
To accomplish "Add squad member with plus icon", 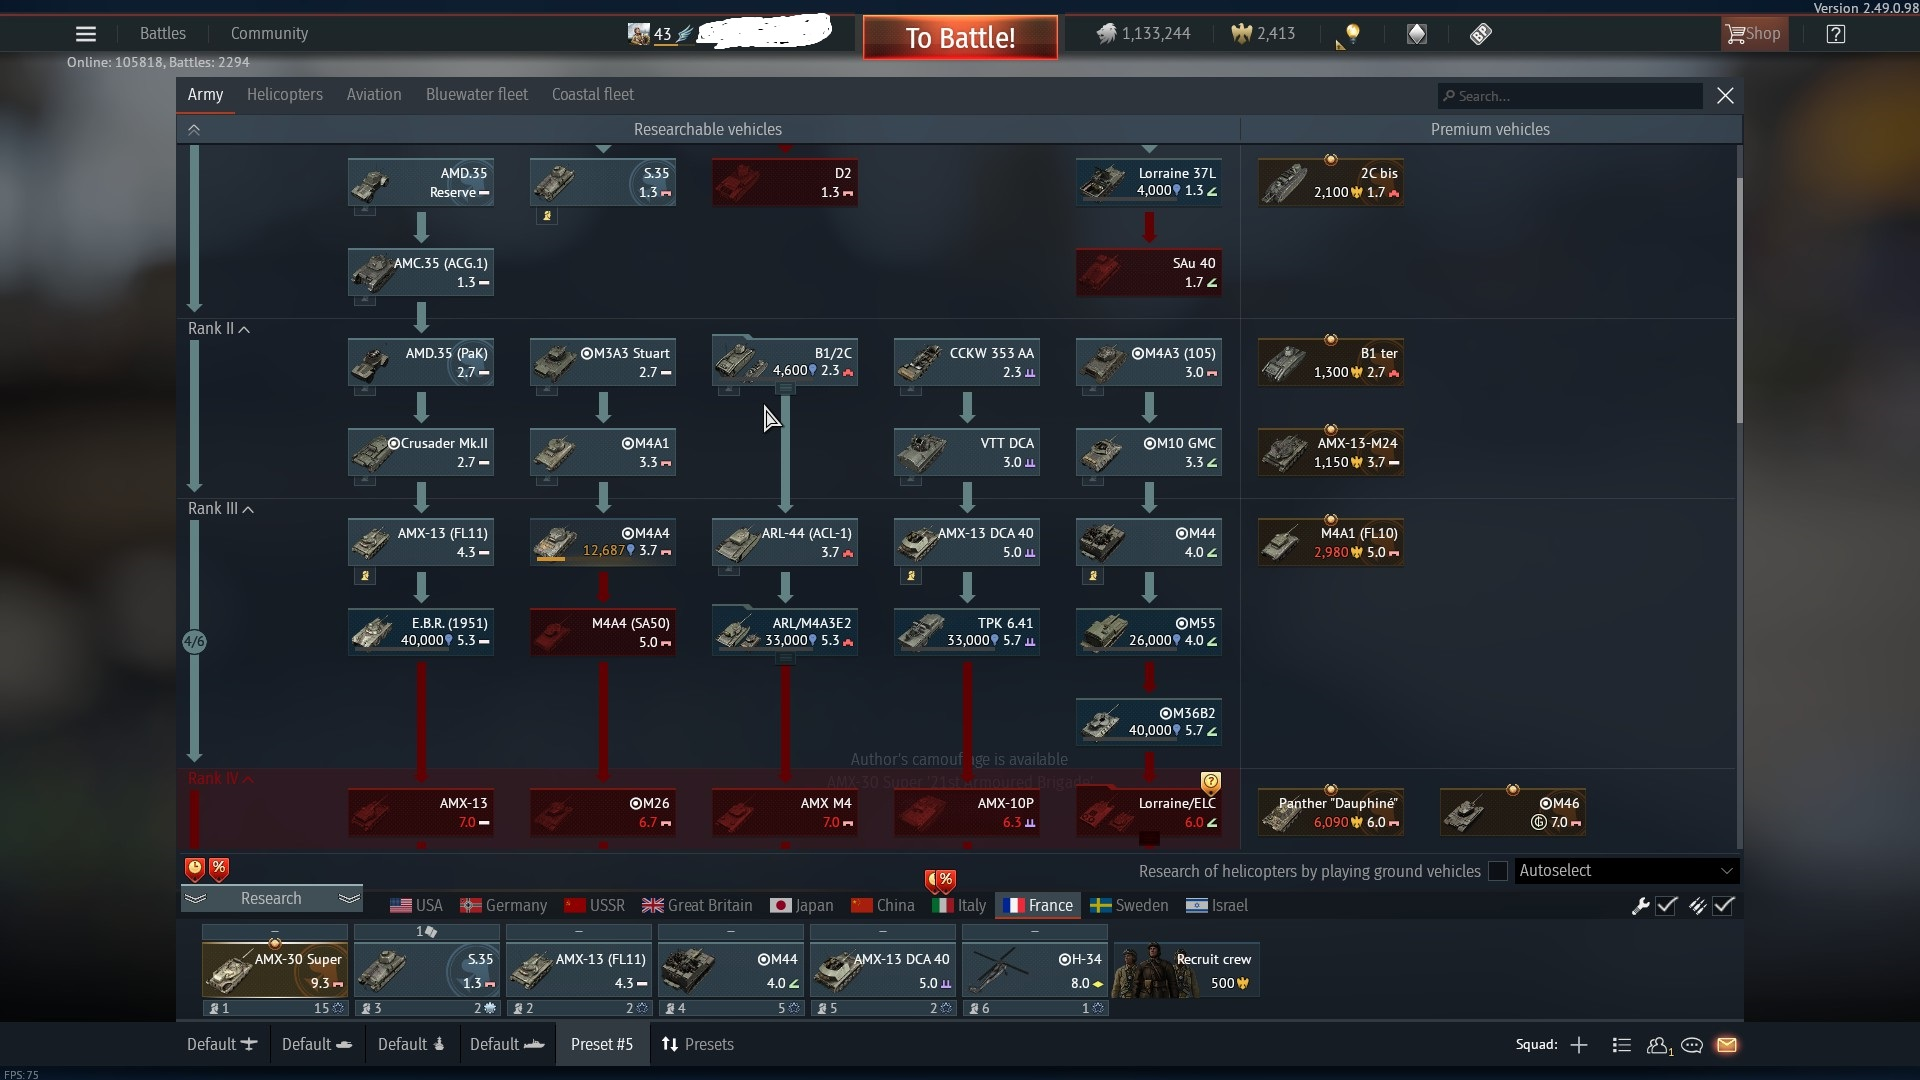I will tap(1579, 1045).
